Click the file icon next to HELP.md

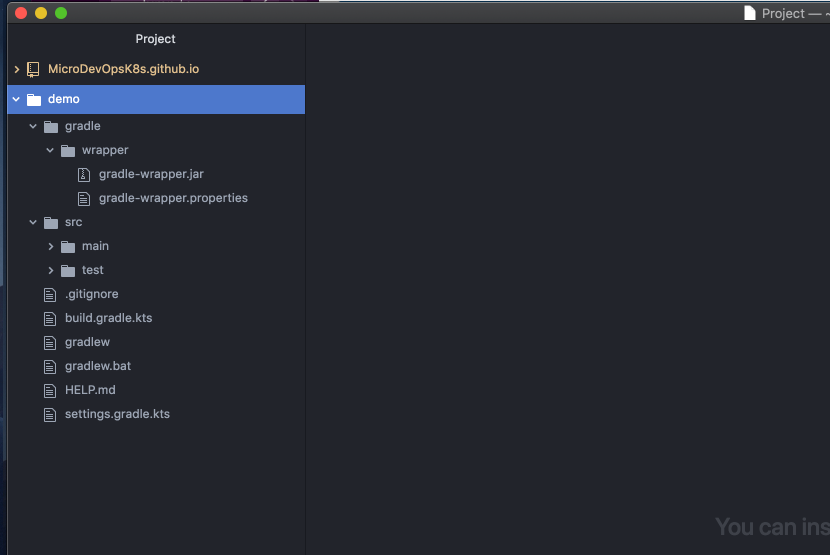click(50, 391)
